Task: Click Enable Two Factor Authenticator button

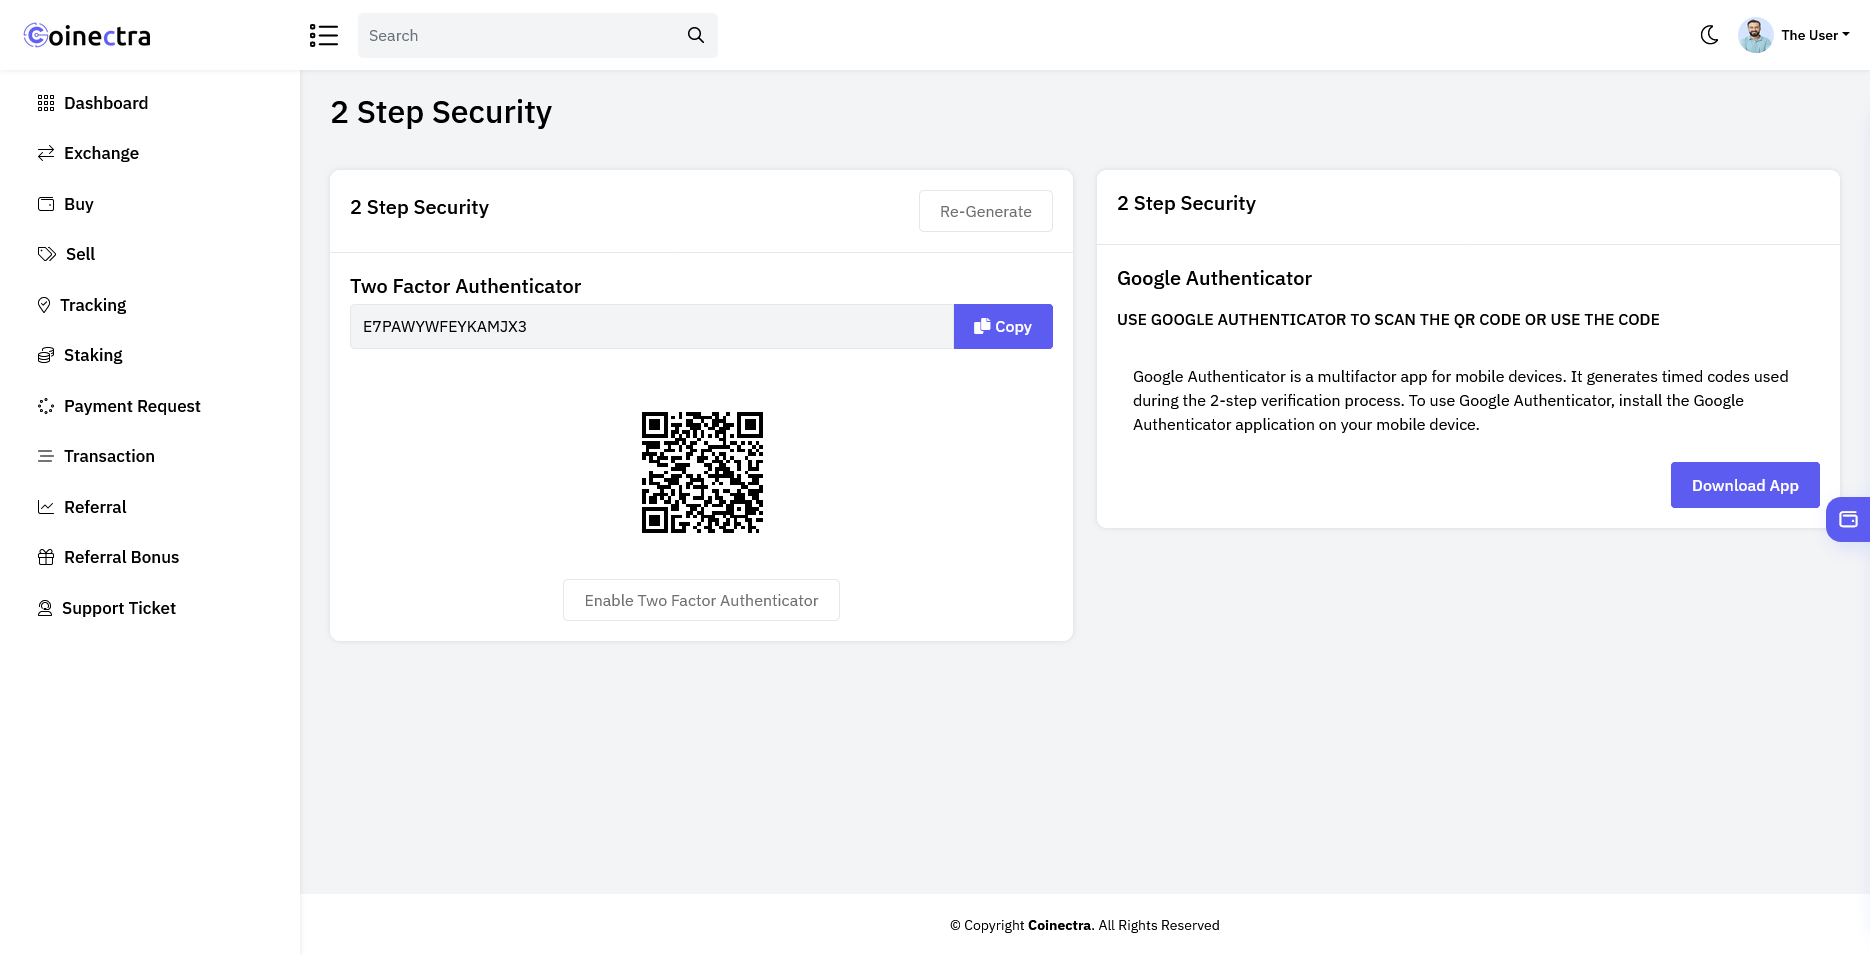Action: pos(701,600)
